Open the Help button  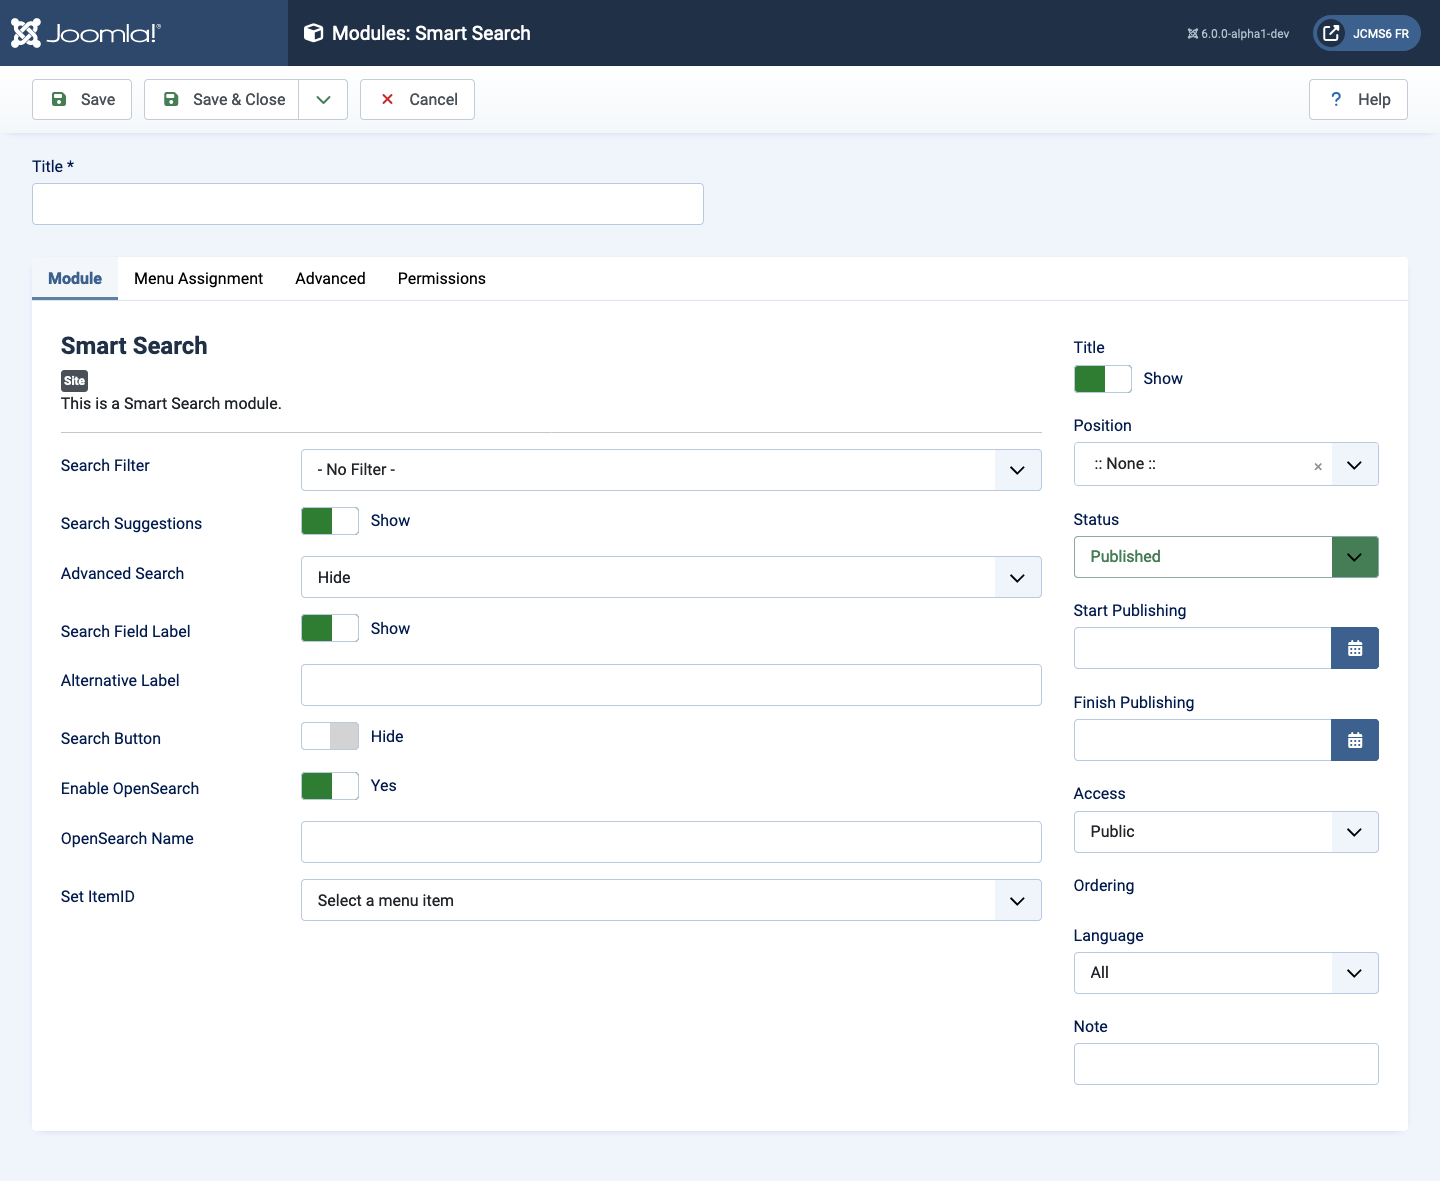[x=1358, y=99]
